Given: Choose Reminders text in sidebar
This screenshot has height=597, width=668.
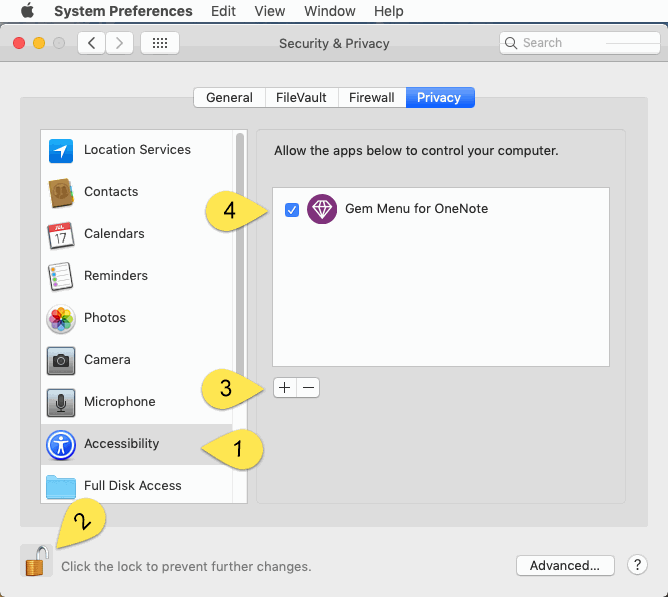Looking at the screenshot, I should pyautogui.click(x=116, y=276).
